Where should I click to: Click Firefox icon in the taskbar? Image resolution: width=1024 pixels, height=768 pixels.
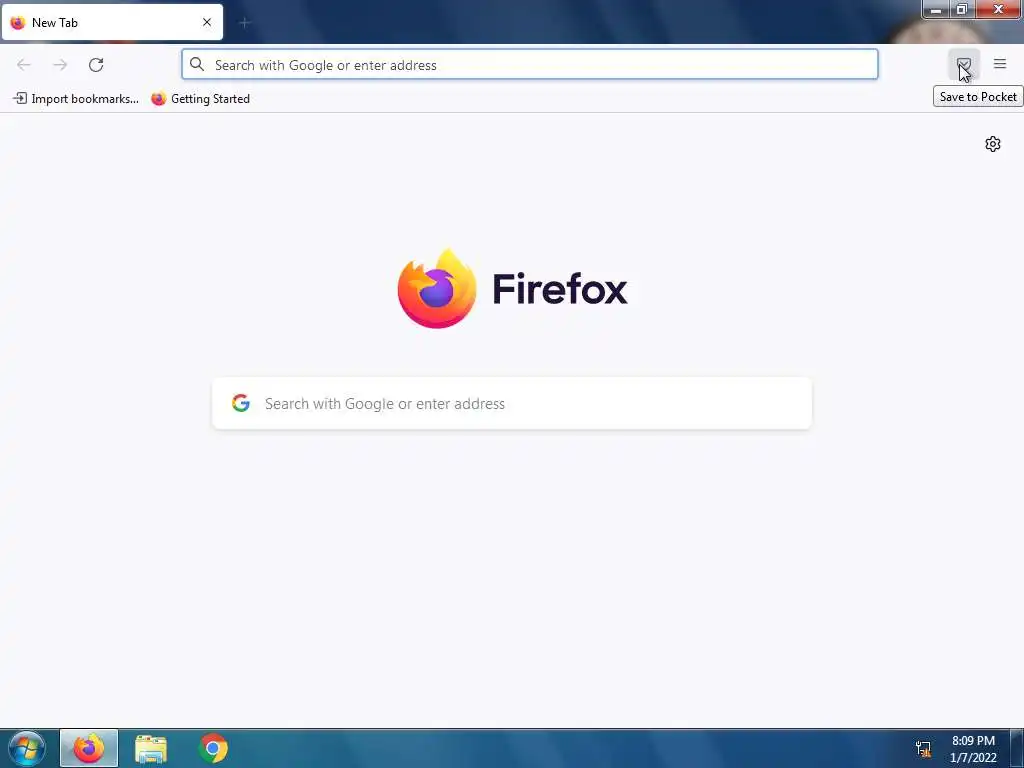point(89,748)
